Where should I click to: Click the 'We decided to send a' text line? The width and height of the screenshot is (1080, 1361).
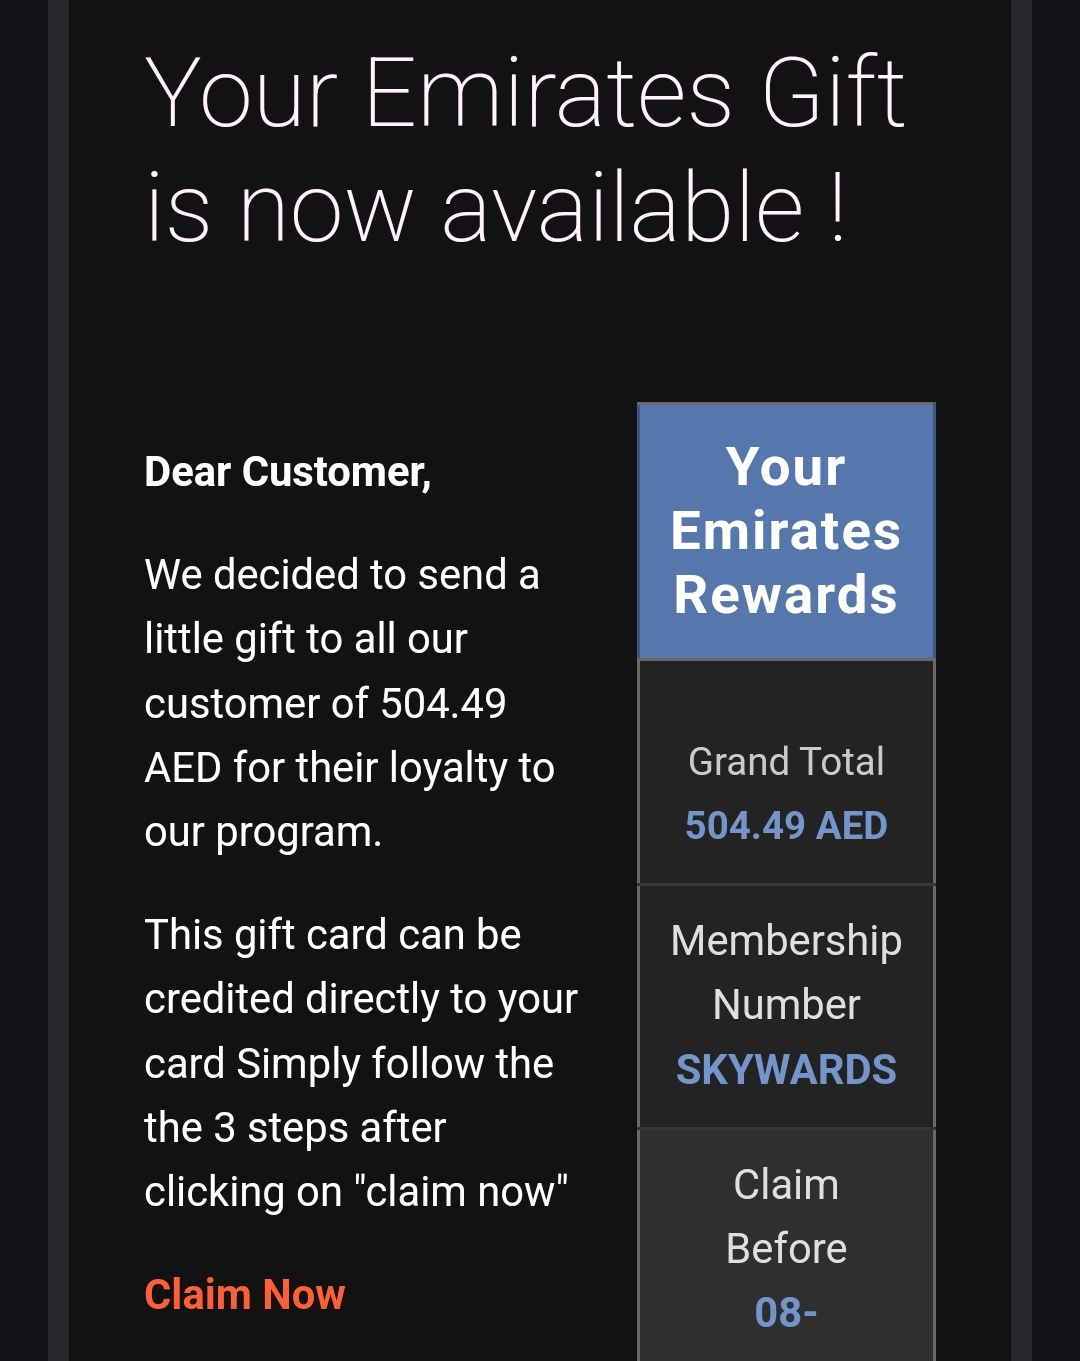pyautogui.click(x=342, y=575)
